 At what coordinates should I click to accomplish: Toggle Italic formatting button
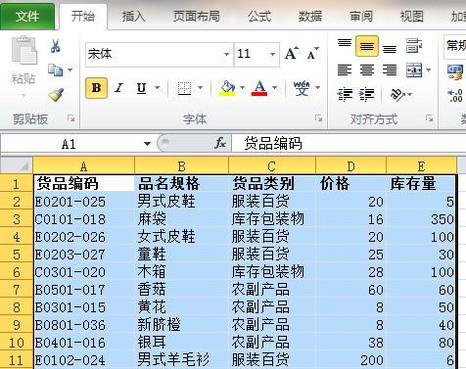[x=119, y=88]
